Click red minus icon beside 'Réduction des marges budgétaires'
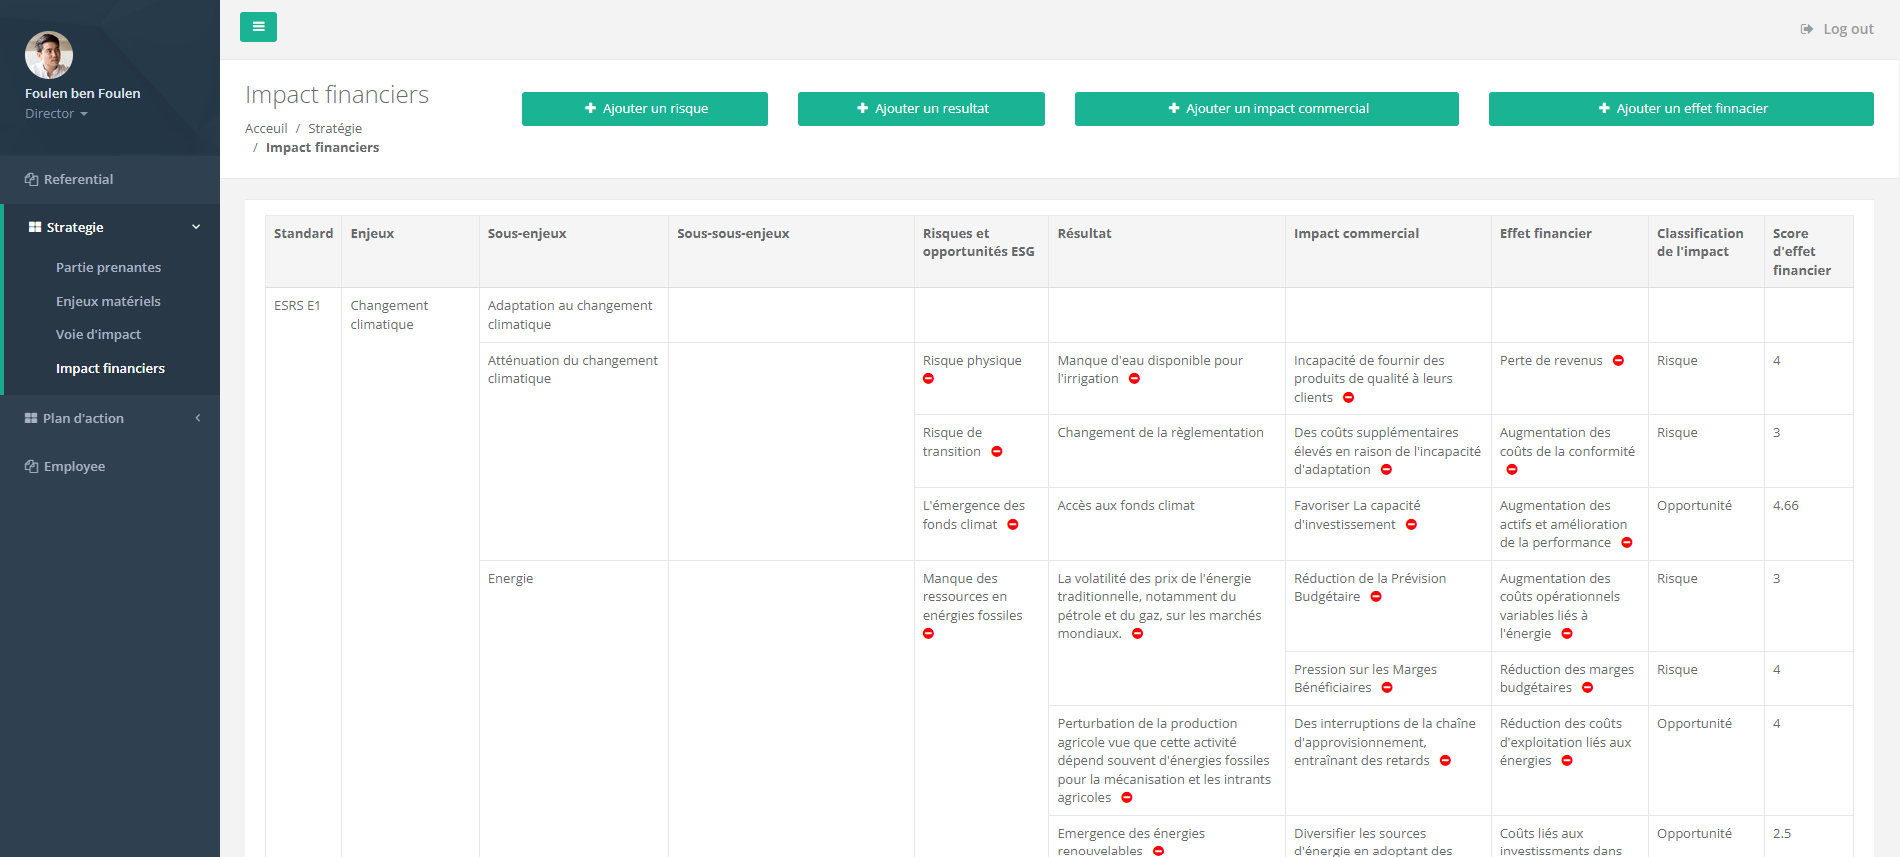1900x857 pixels. tap(1587, 688)
